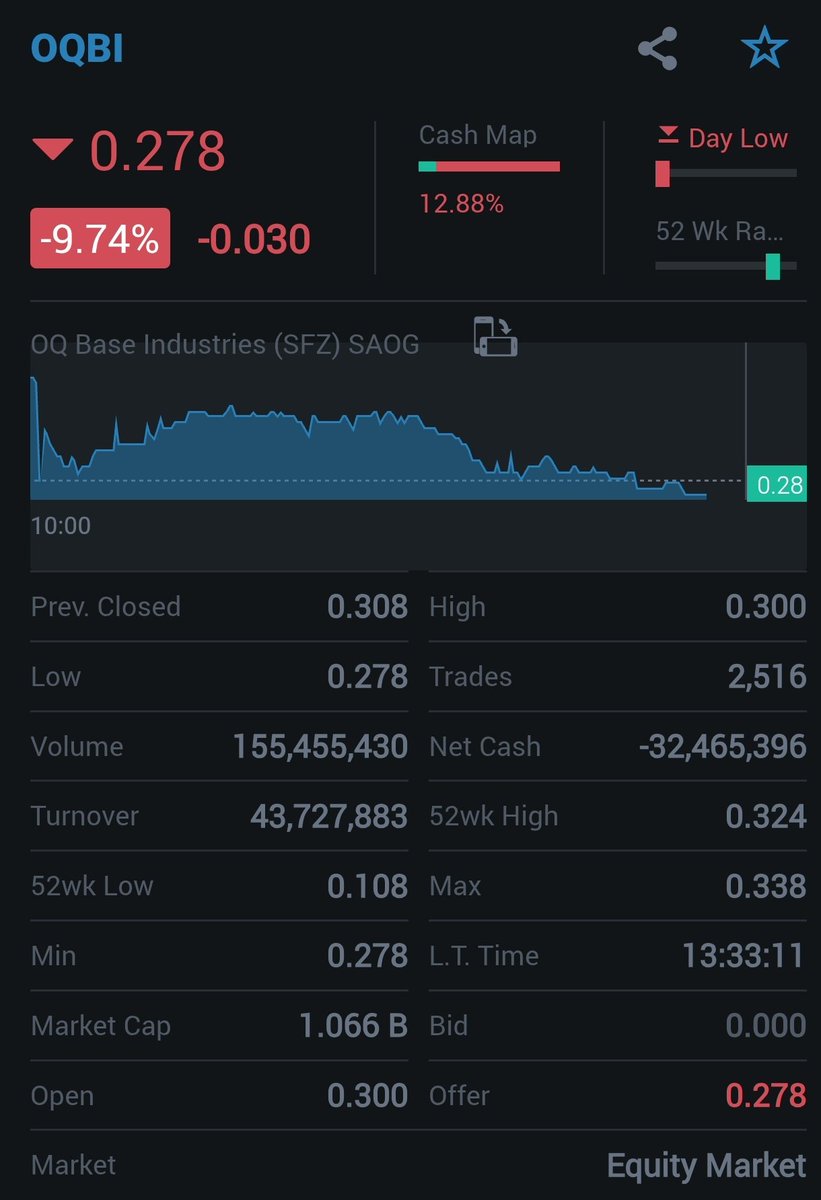Tap the Max value 0.338
This screenshot has height=1200, width=821.
[x=766, y=886]
